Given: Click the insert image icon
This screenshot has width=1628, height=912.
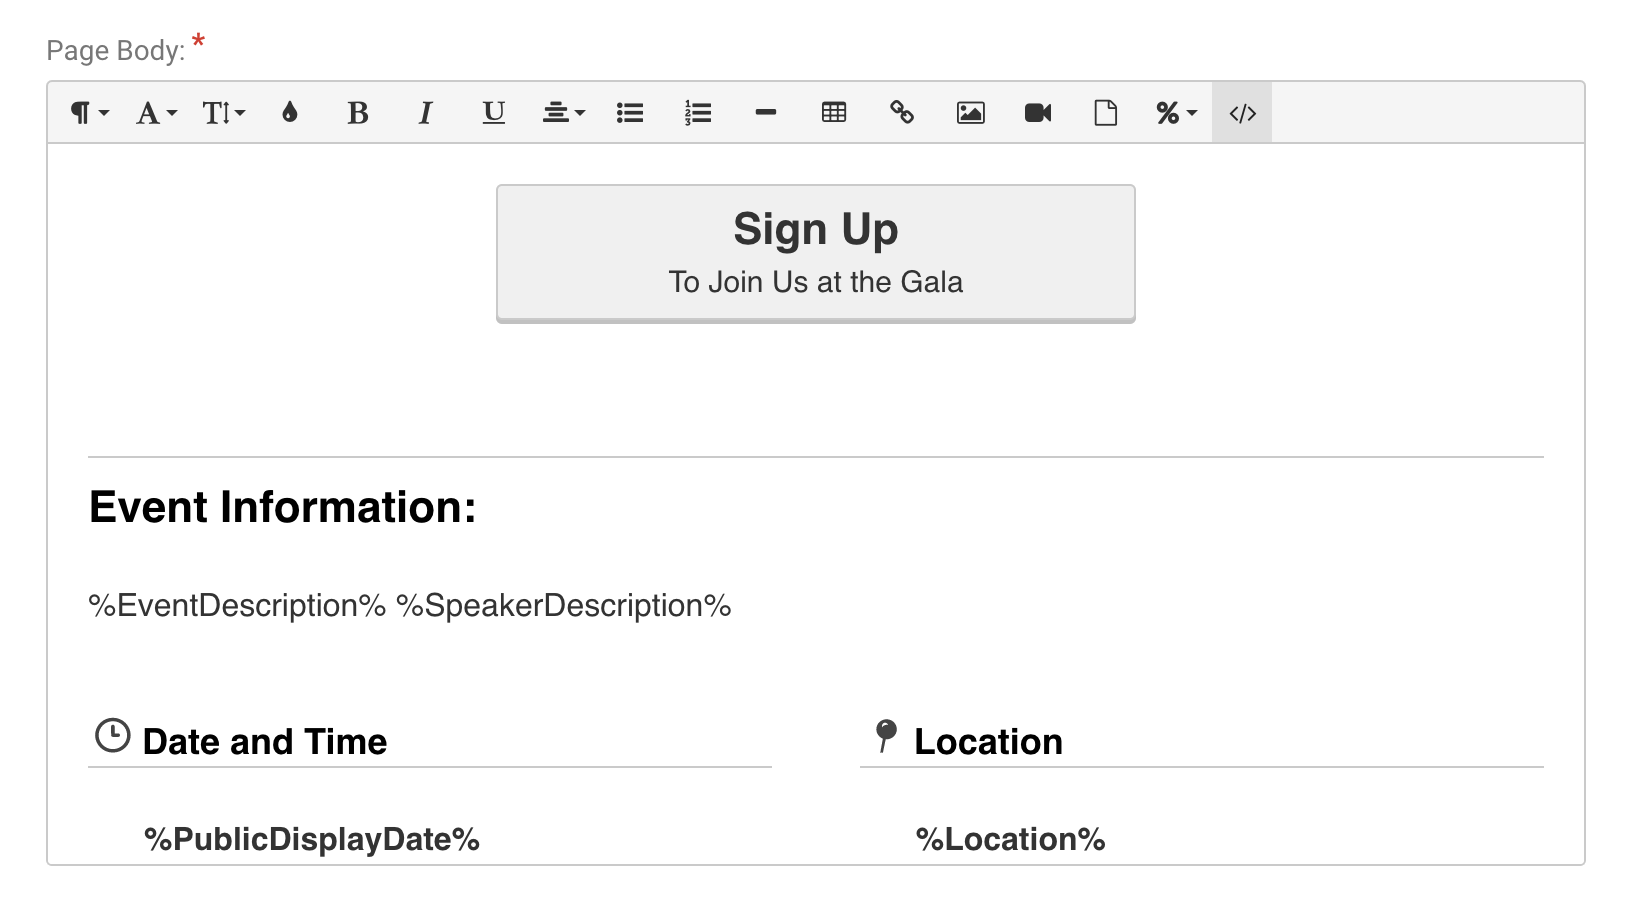Looking at the screenshot, I should (x=970, y=113).
